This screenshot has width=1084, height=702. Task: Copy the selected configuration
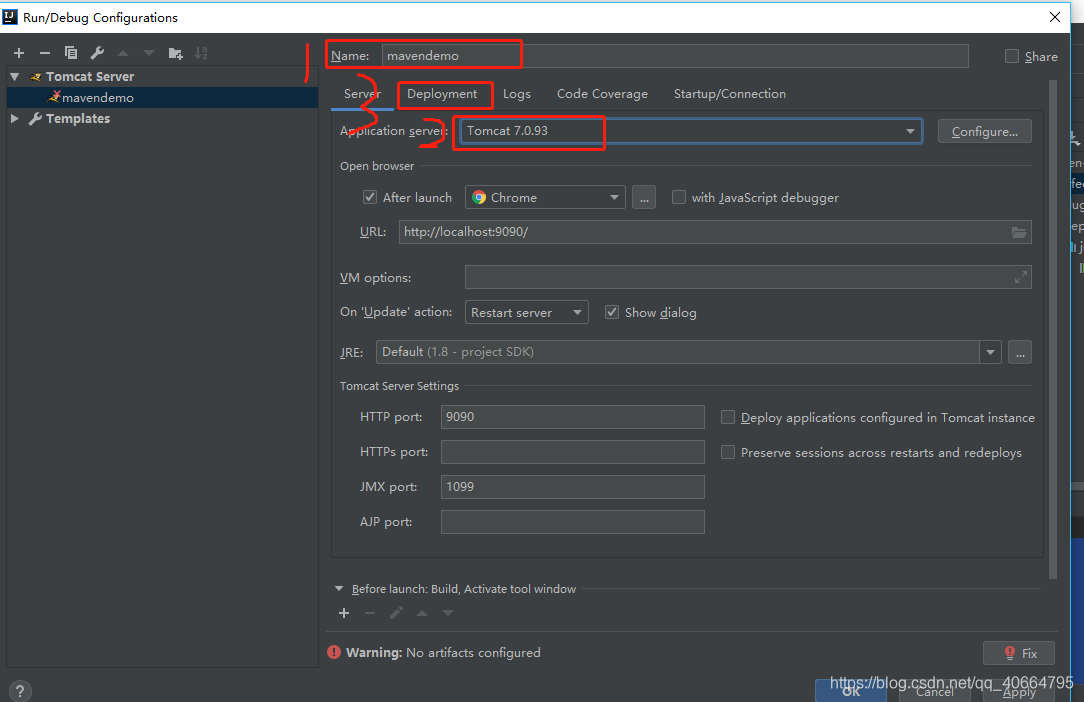tap(71, 53)
